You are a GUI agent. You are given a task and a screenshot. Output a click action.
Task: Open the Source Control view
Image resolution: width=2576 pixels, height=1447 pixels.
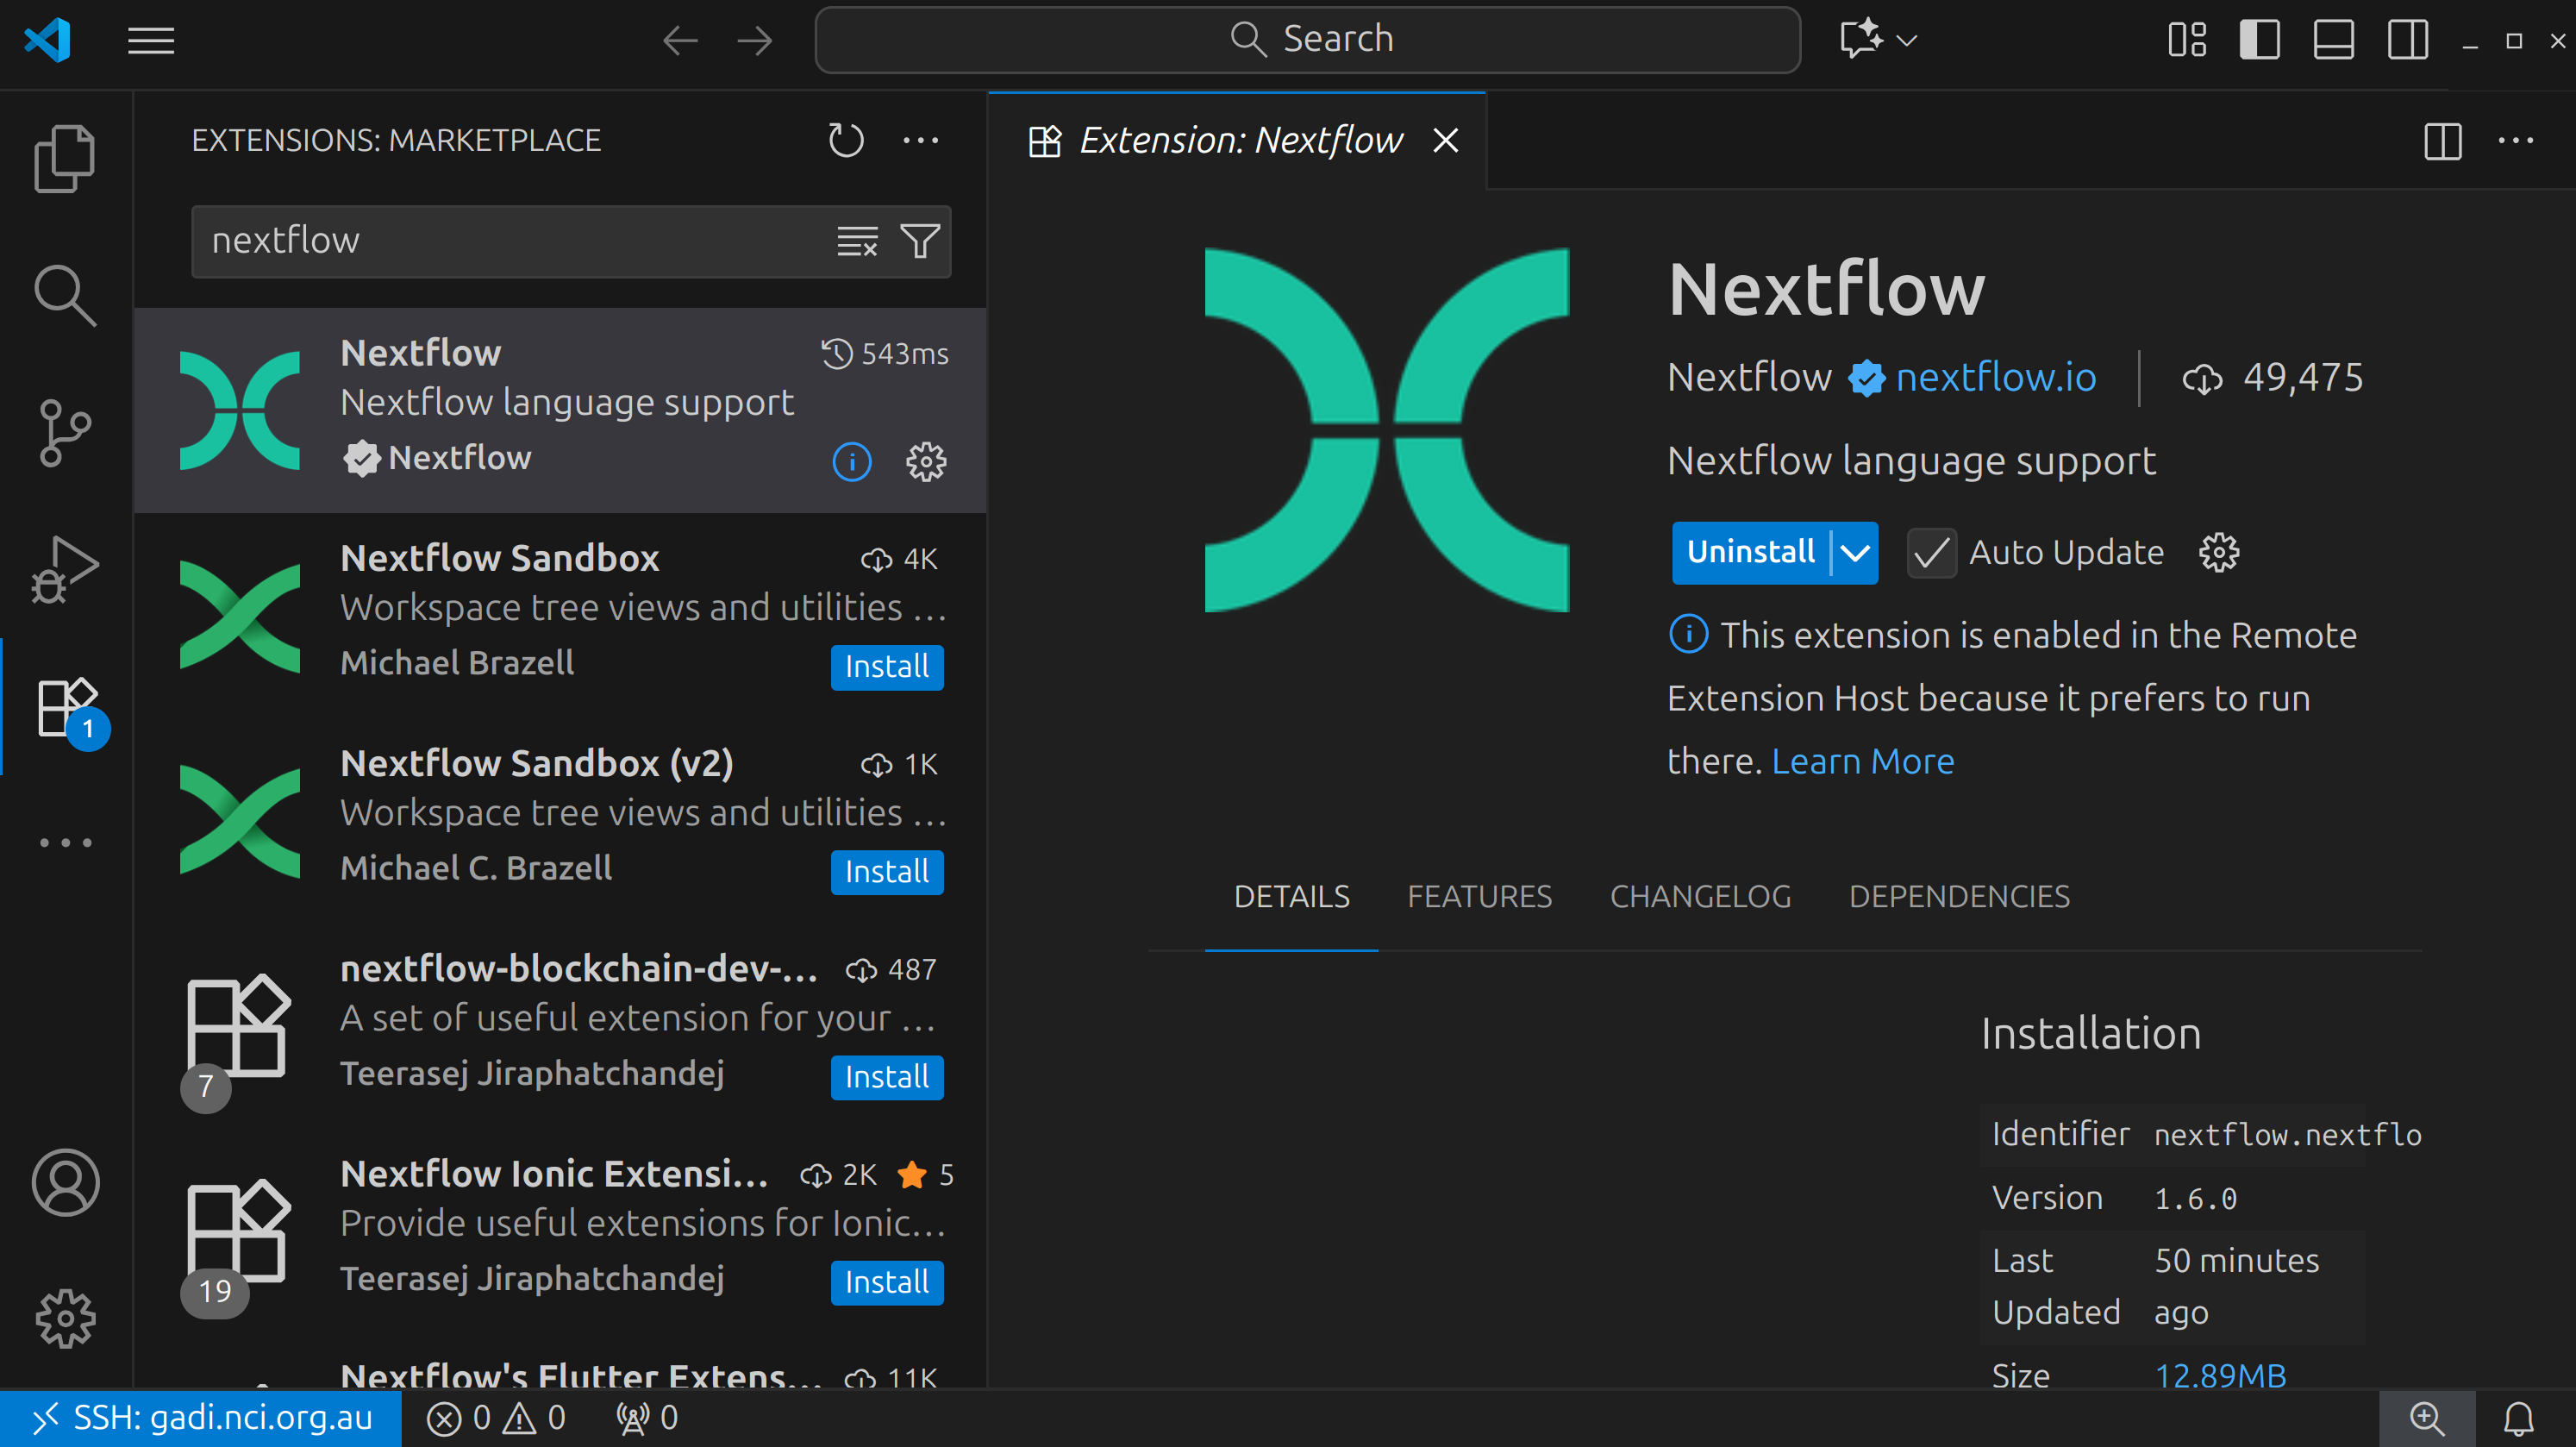point(64,432)
